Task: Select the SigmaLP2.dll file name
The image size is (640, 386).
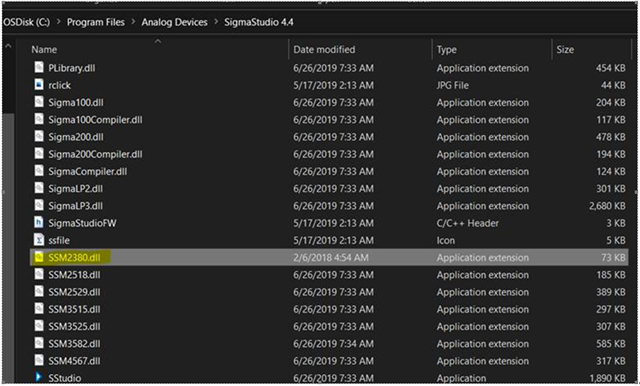Action: point(75,189)
